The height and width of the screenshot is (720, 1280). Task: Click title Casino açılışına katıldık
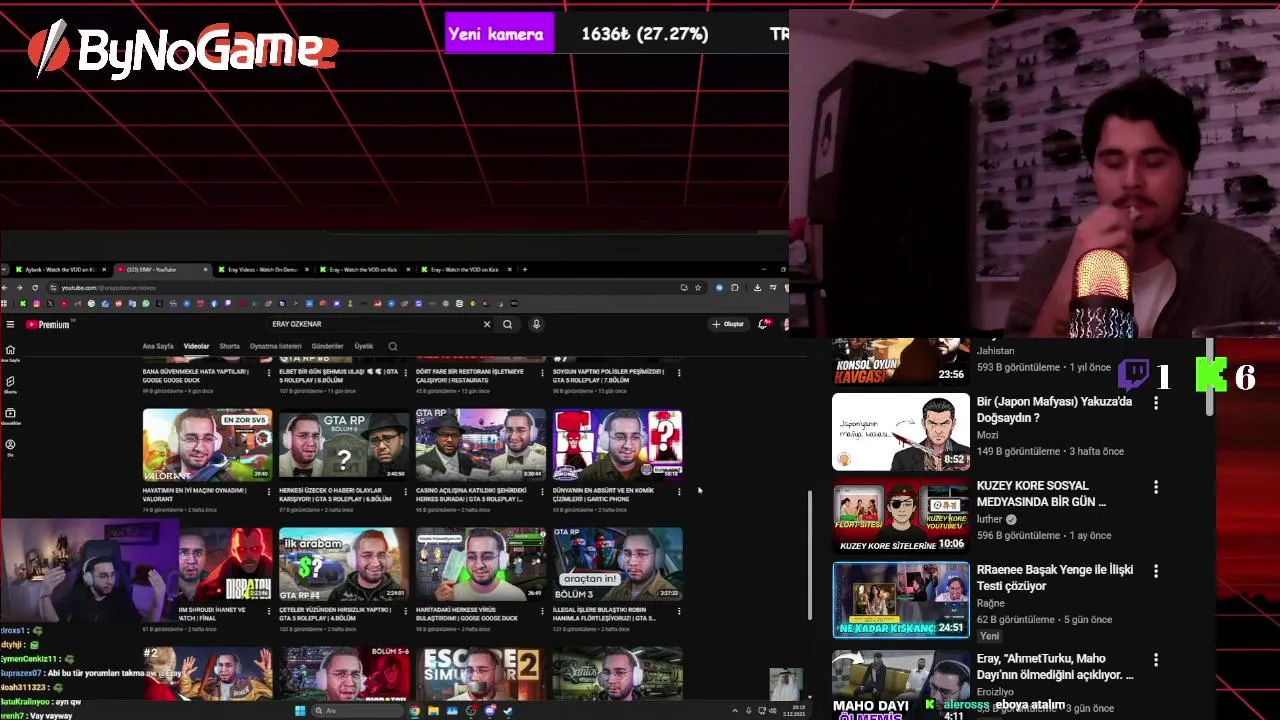471,494
